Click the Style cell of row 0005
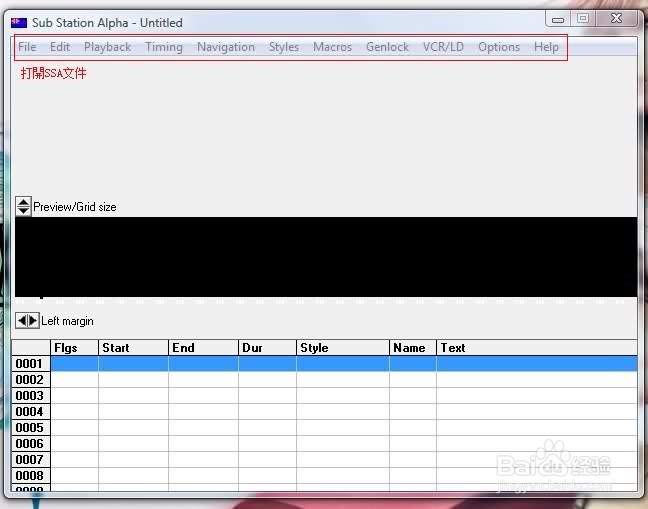The image size is (648, 509). pos(343,428)
